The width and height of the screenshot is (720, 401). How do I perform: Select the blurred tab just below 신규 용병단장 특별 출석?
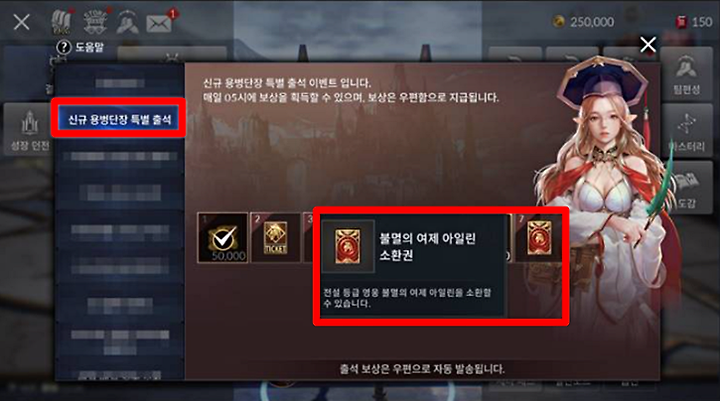tap(119, 156)
